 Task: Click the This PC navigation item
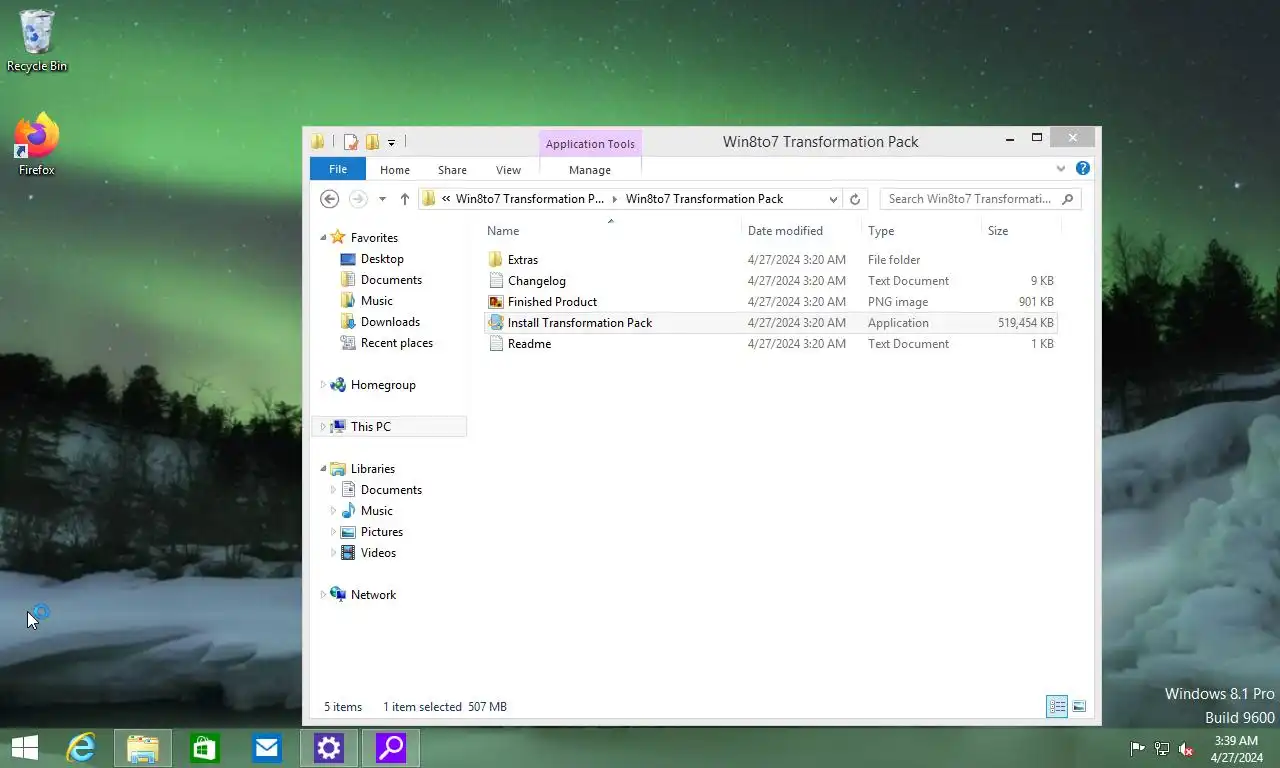tap(389, 427)
